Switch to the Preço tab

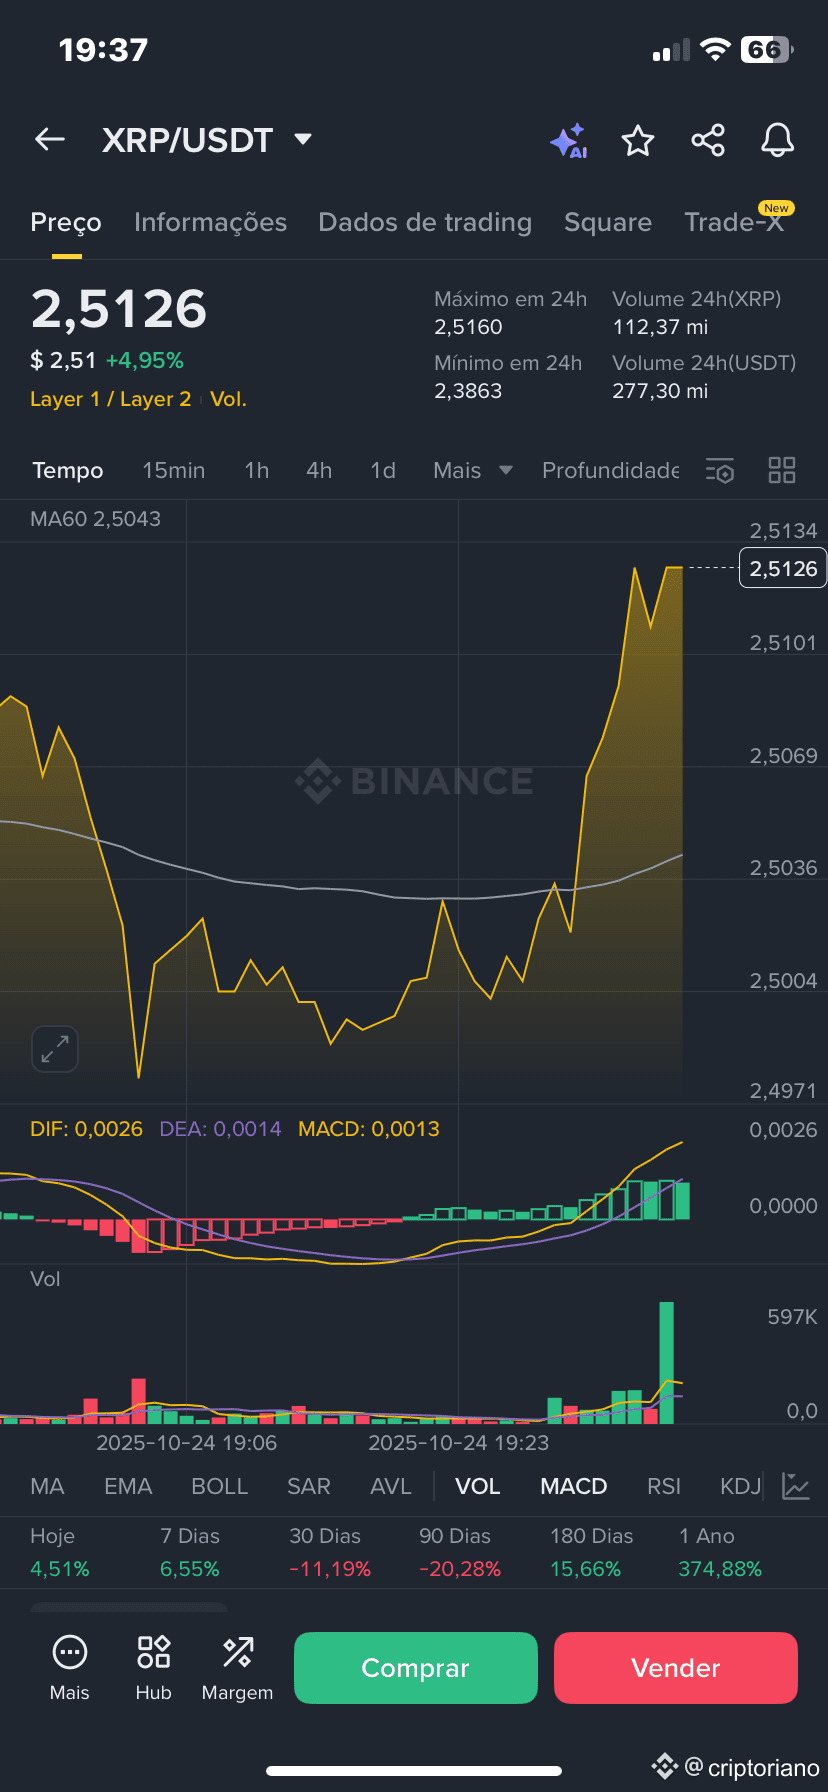(x=66, y=222)
